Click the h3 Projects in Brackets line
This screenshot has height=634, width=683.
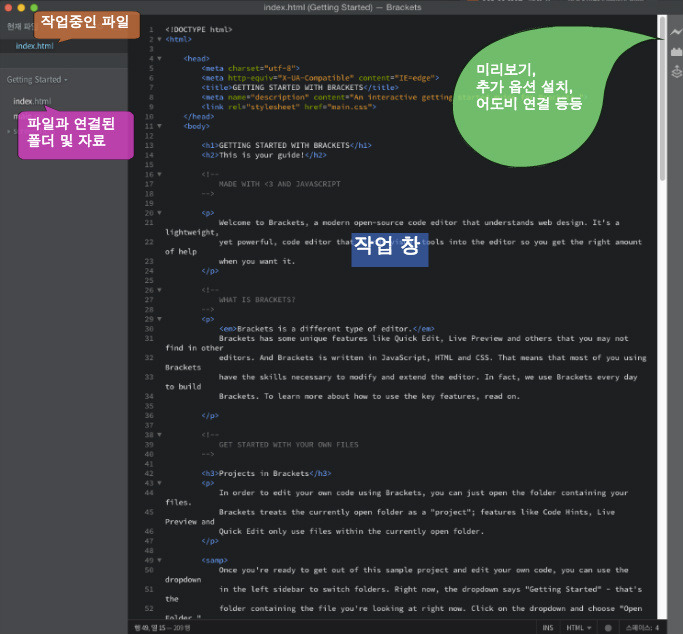(266, 473)
